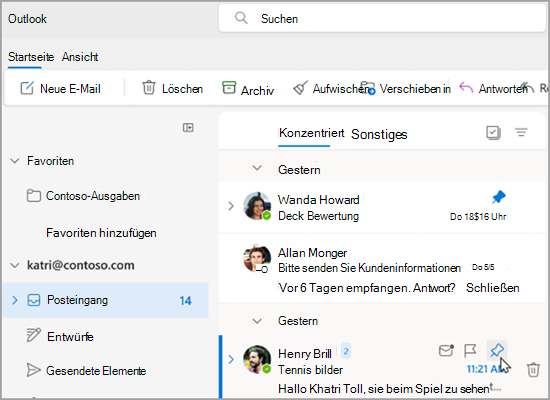Collapse the katri@contoso.com account tree

click(x=15, y=265)
